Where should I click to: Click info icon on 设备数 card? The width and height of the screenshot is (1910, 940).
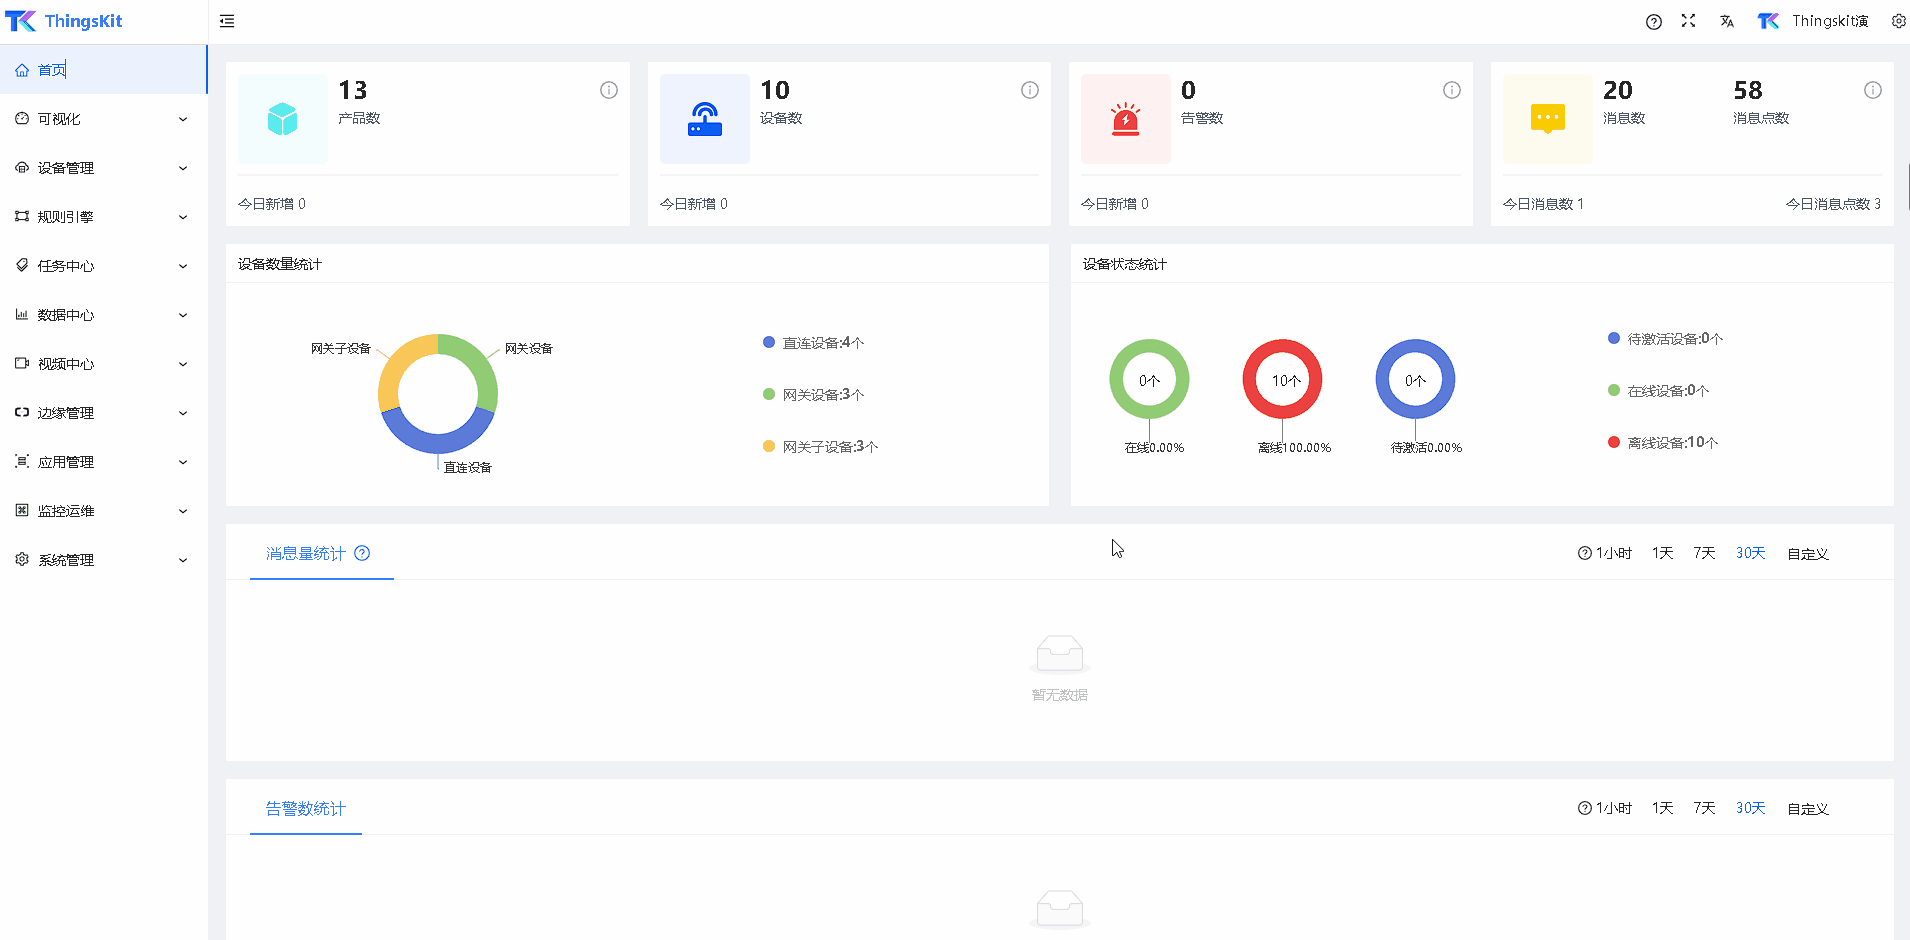pos(1030,90)
